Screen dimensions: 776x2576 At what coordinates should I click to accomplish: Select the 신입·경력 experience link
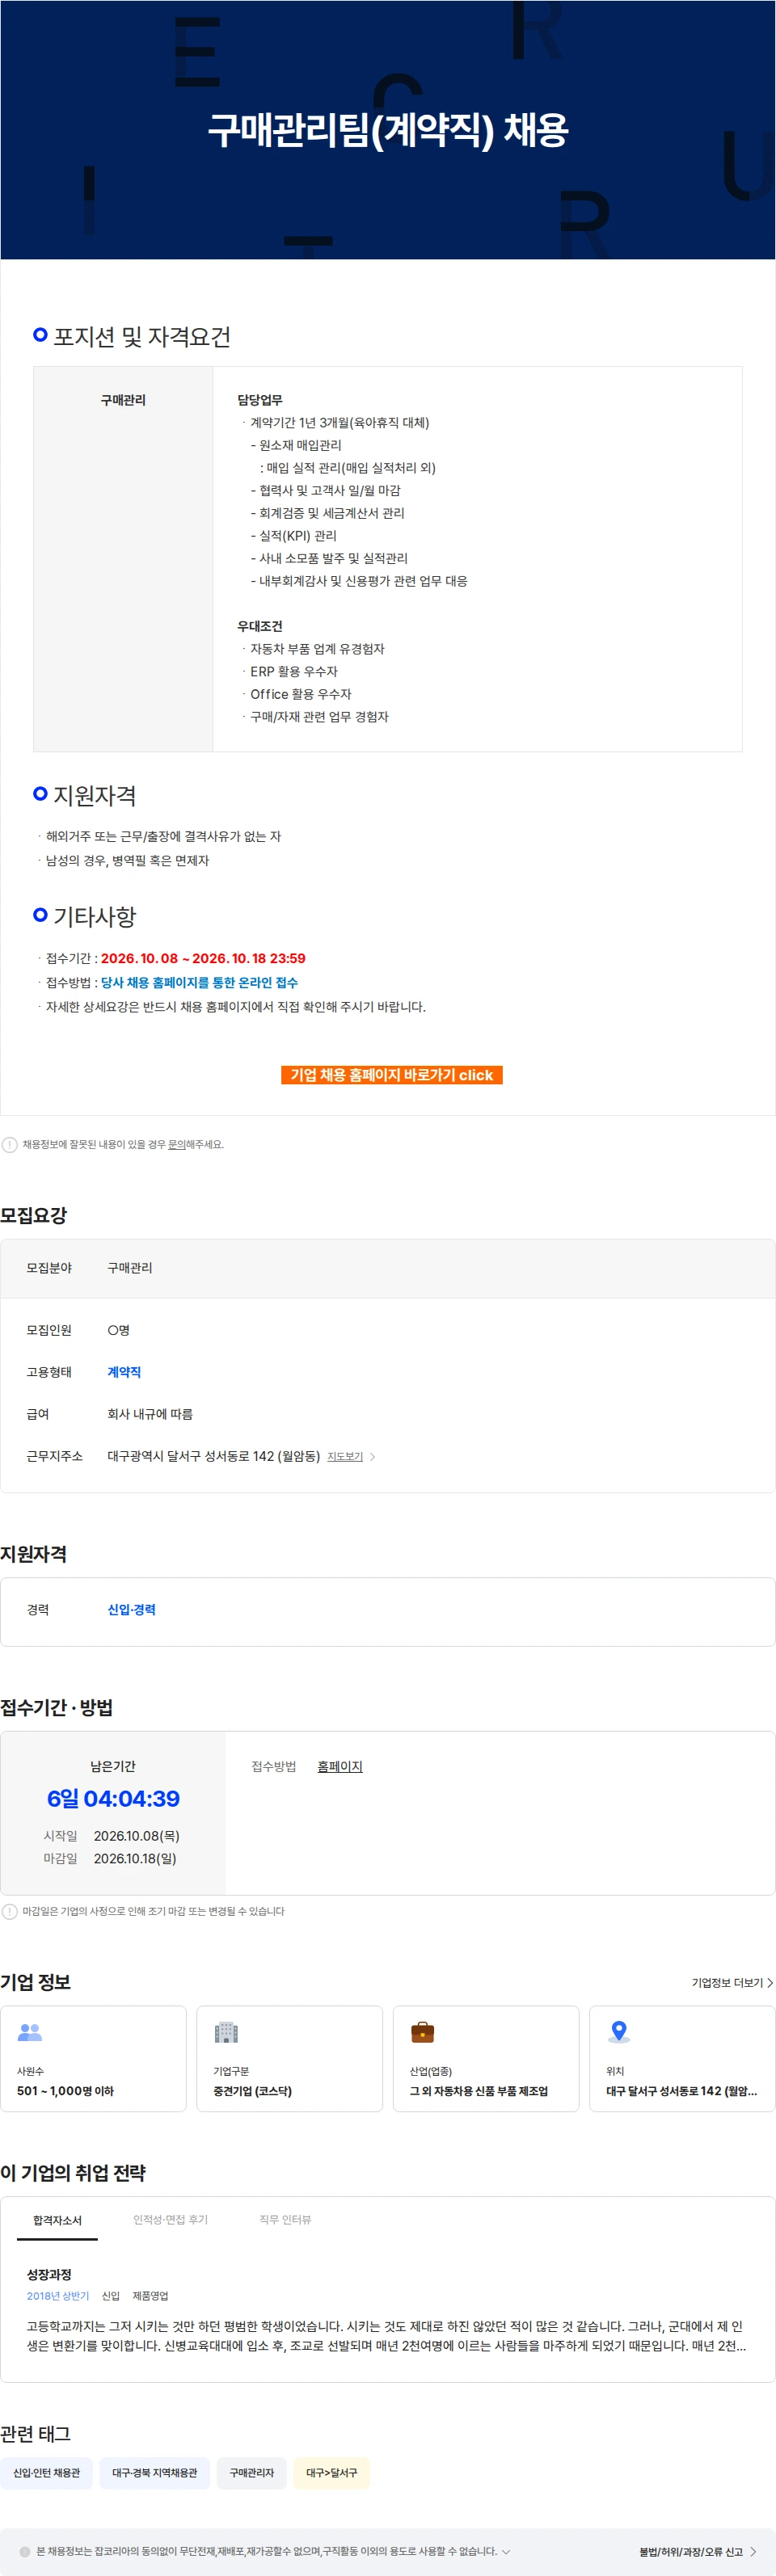[x=131, y=1609]
